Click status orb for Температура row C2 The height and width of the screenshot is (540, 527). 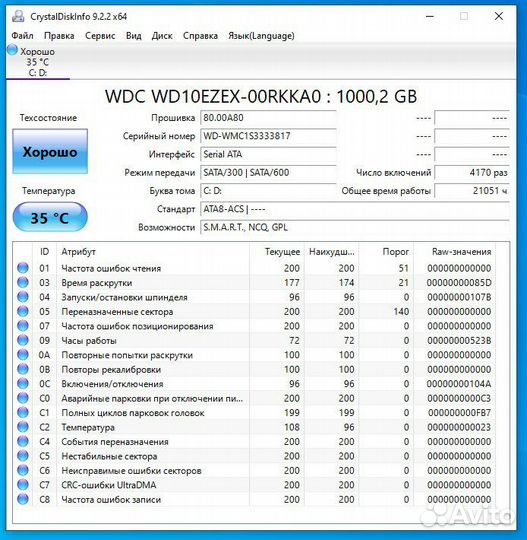(x=23, y=427)
